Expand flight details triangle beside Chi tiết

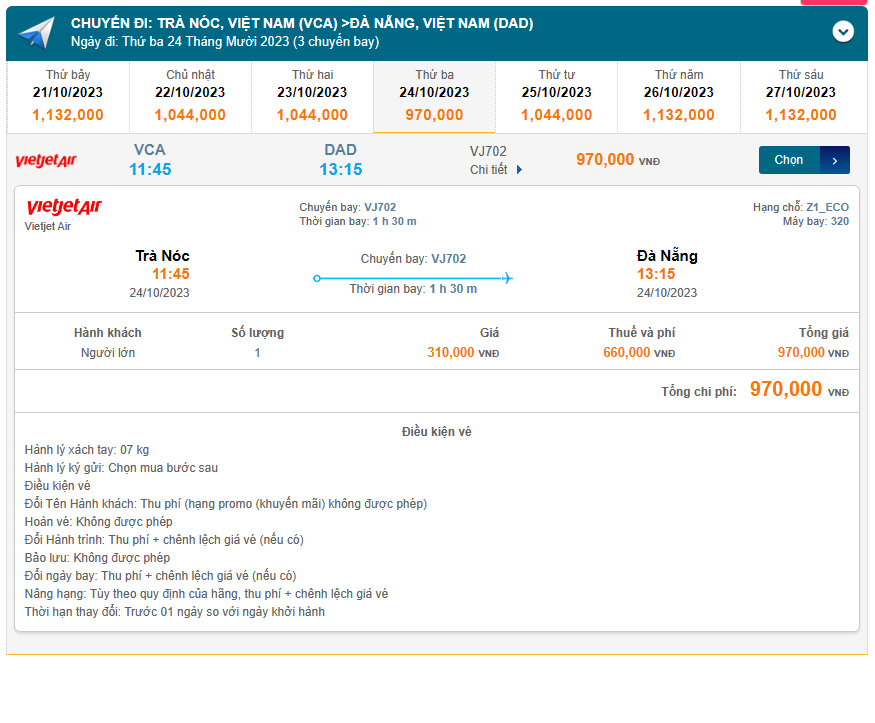point(519,170)
